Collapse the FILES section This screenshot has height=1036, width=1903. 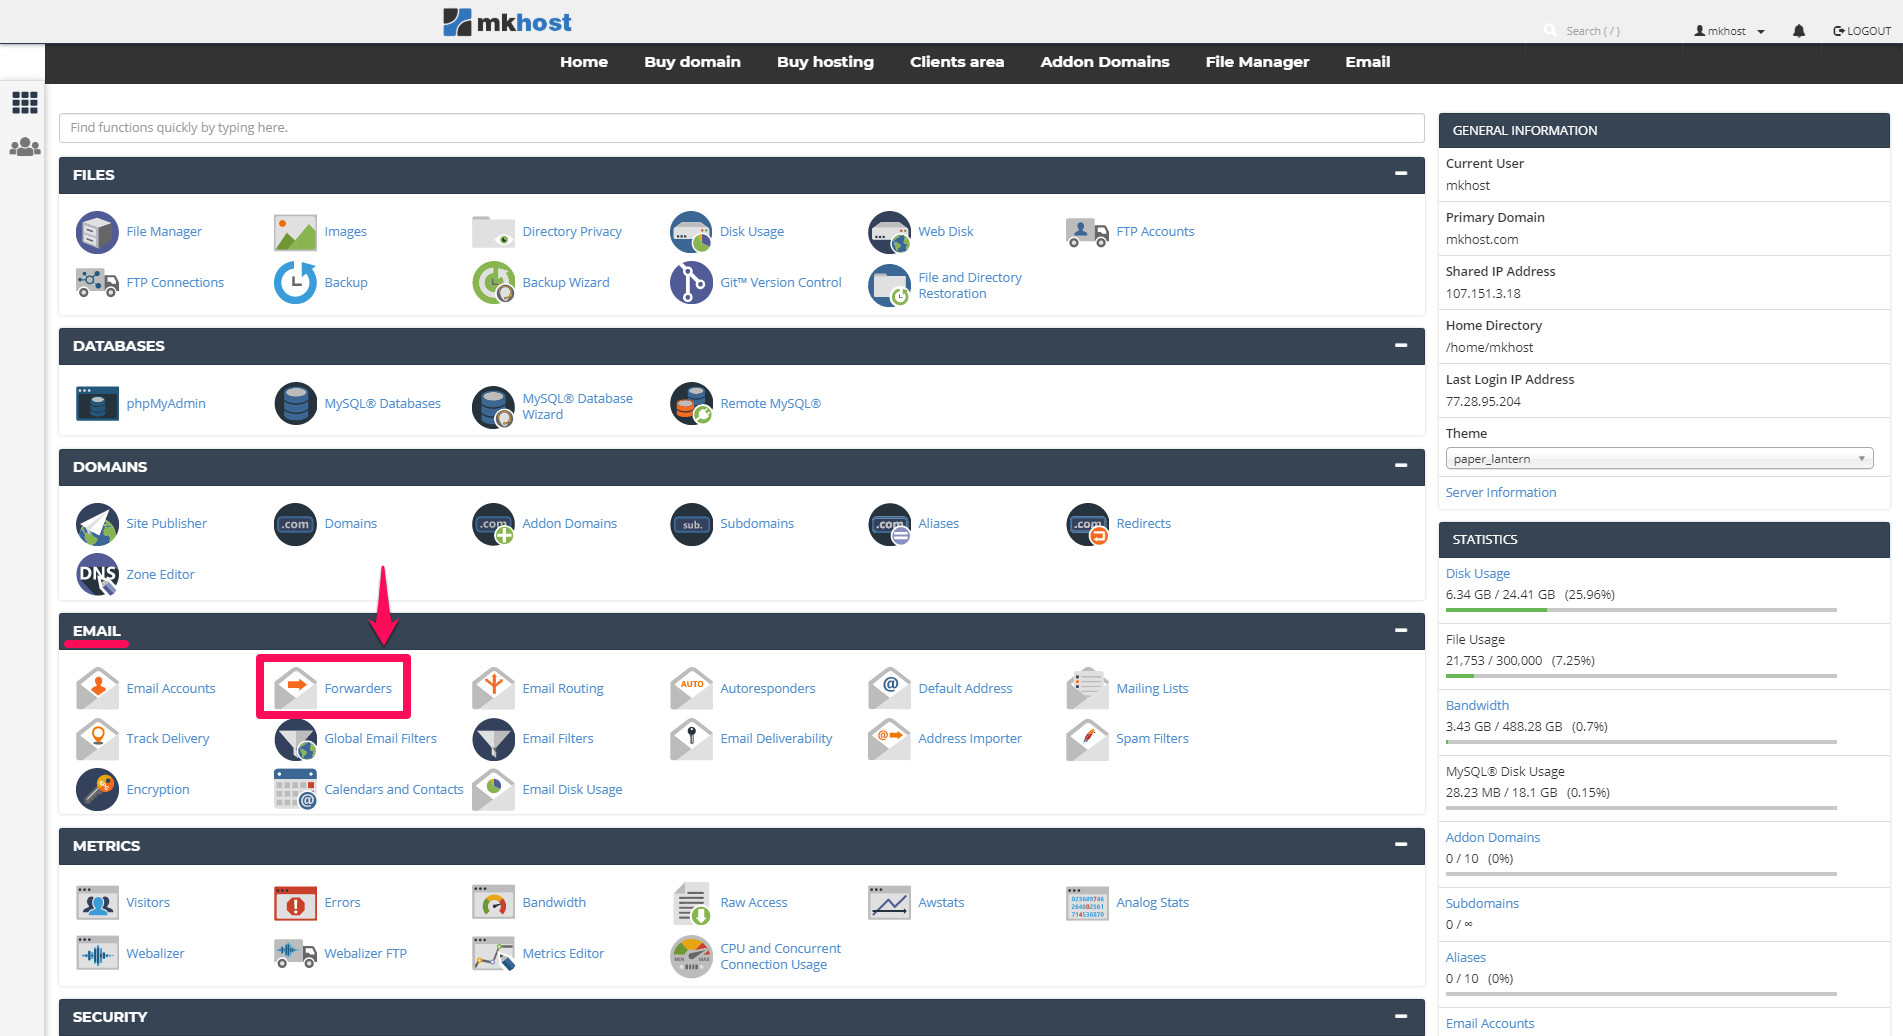1401,174
